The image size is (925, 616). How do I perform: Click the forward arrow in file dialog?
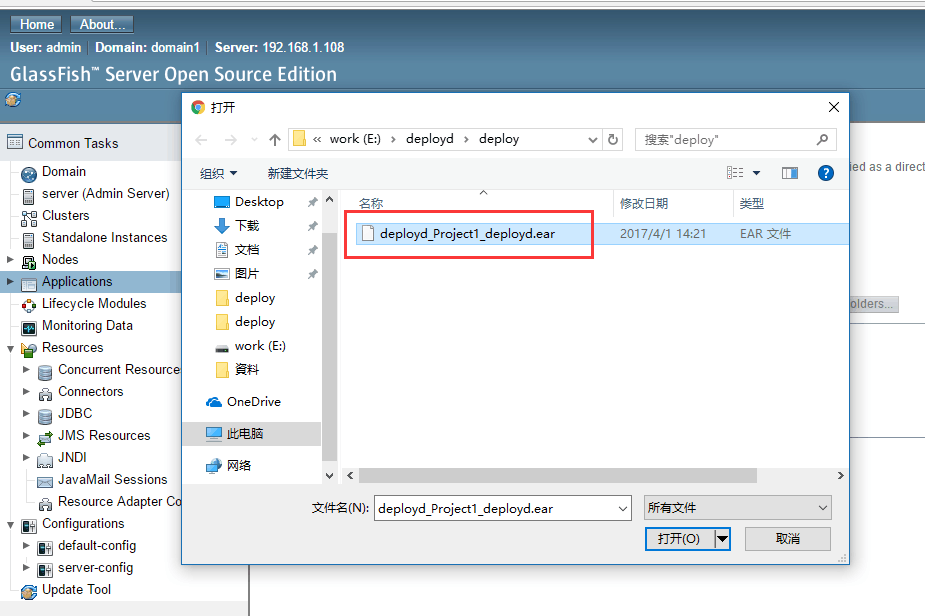pyautogui.click(x=231, y=140)
